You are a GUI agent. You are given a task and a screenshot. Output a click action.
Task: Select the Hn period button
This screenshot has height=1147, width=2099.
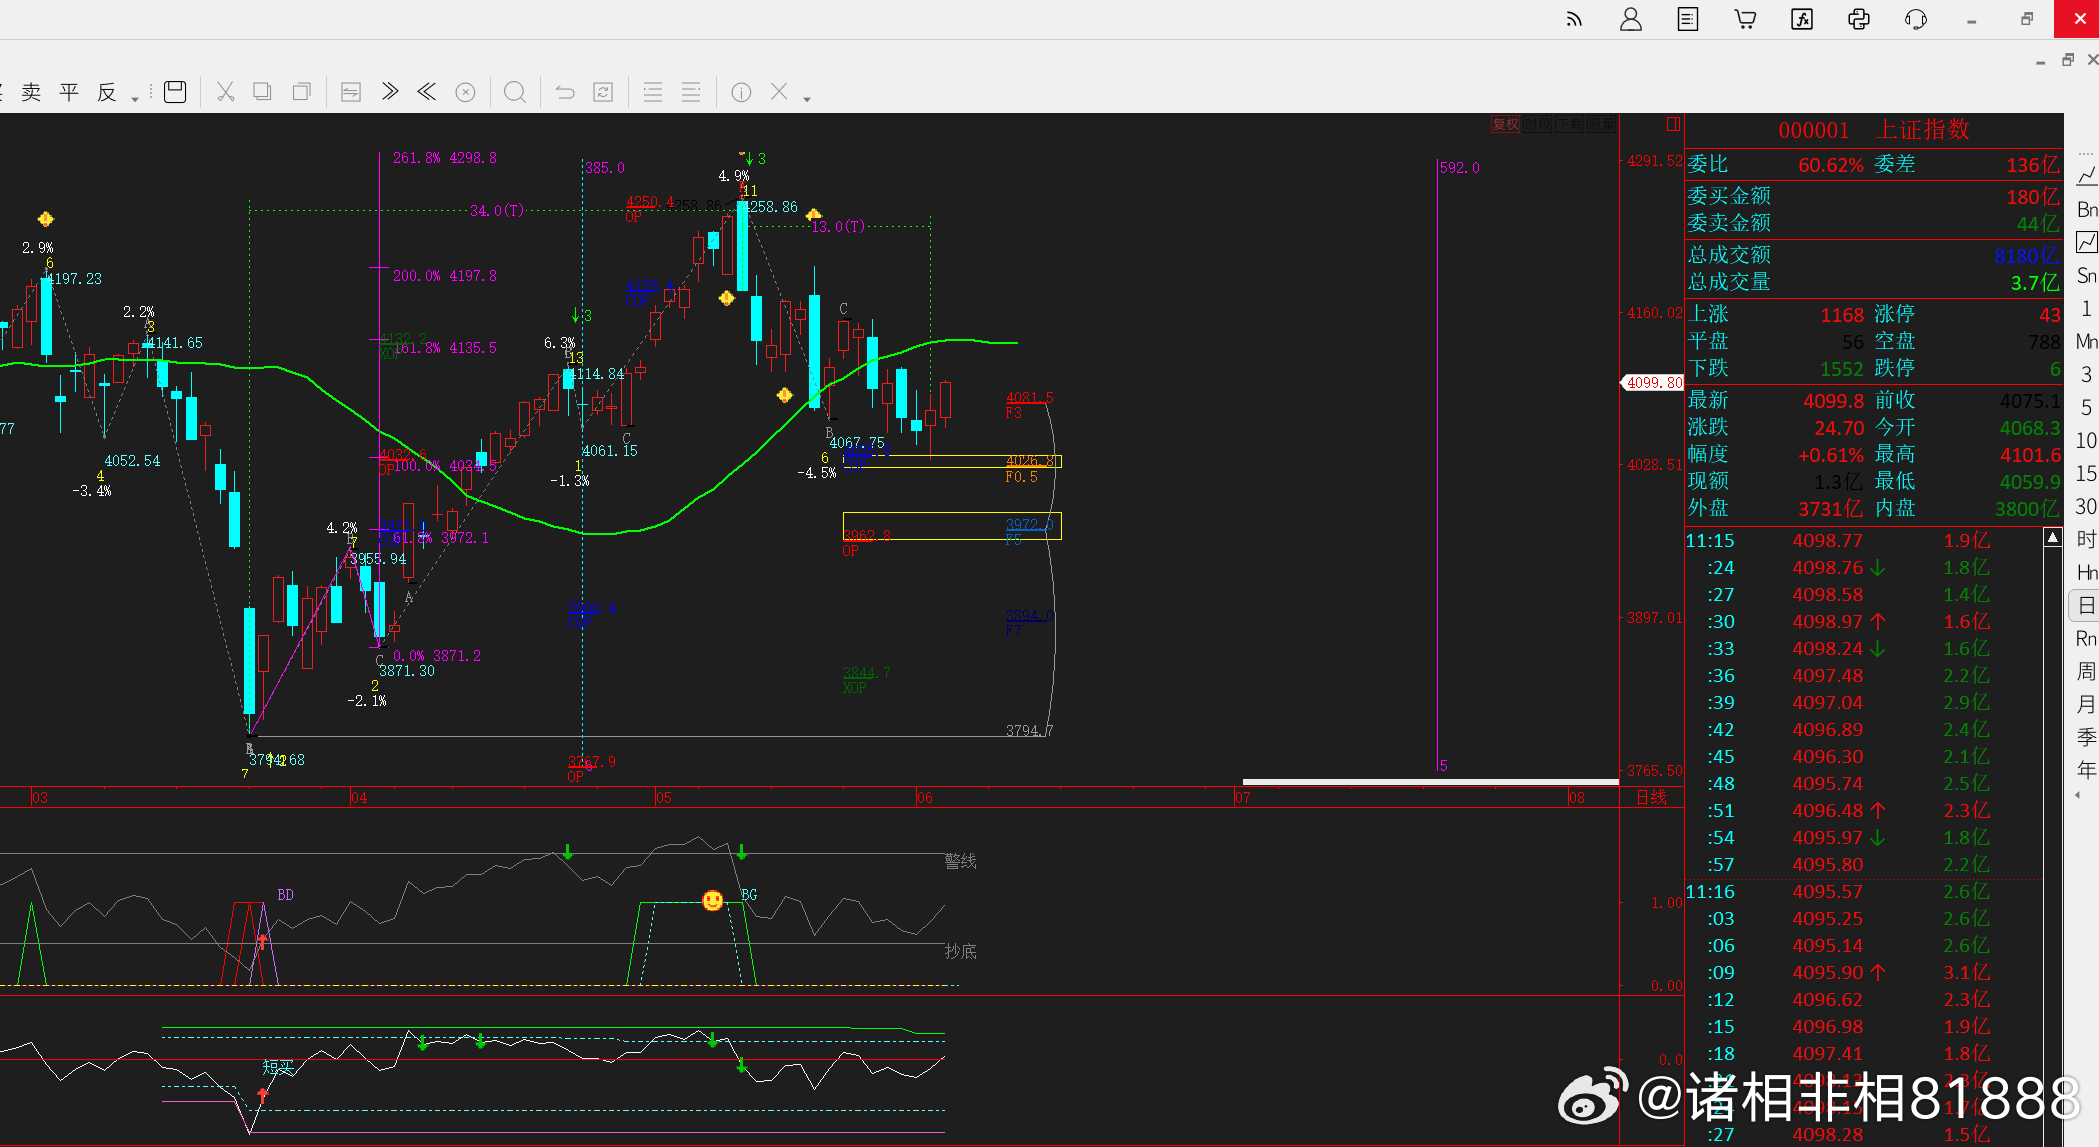(x=2087, y=572)
